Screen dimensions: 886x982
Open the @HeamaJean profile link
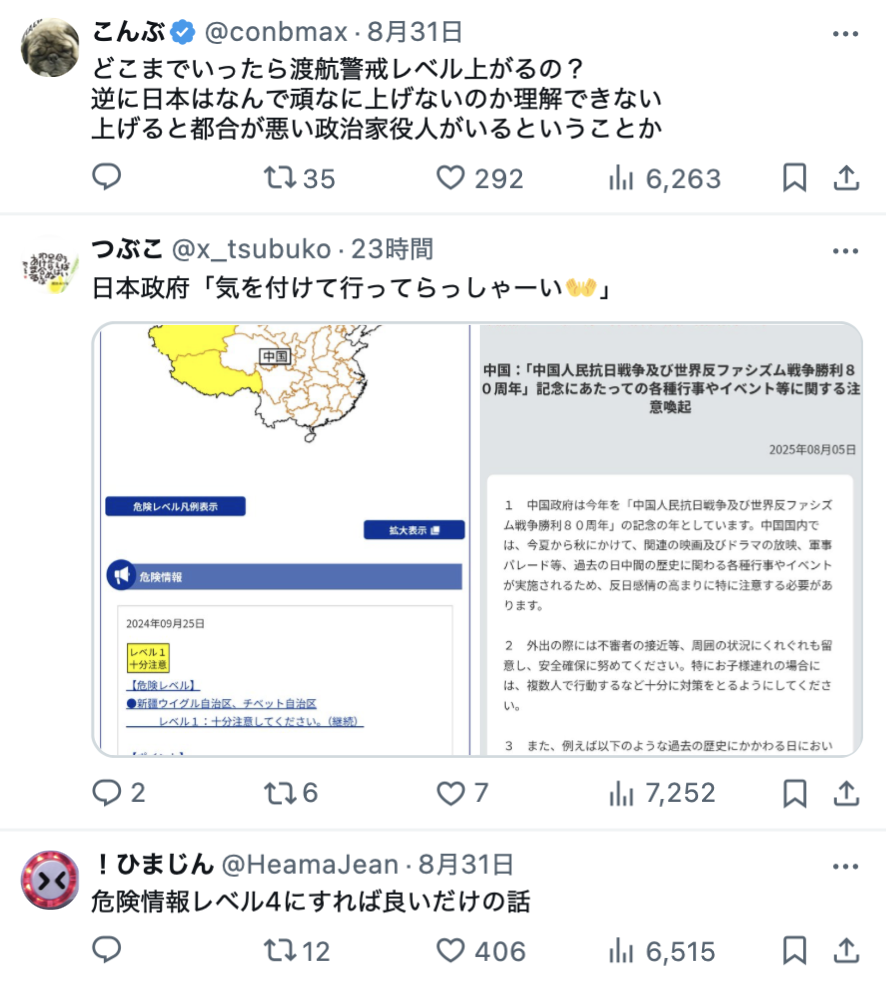(x=310, y=865)
